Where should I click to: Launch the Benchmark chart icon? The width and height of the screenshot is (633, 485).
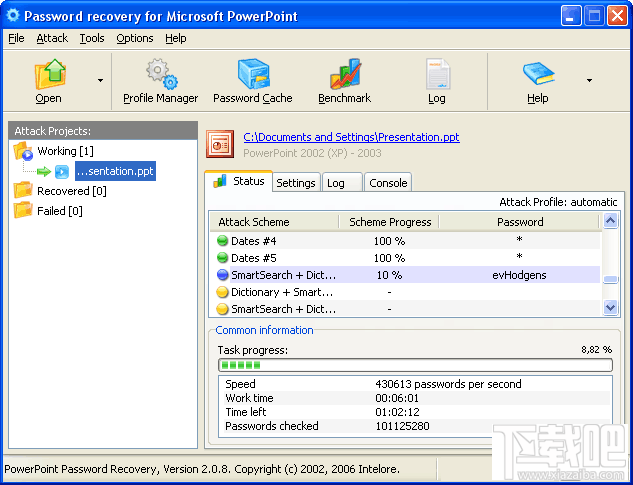(x=345, y=74)
